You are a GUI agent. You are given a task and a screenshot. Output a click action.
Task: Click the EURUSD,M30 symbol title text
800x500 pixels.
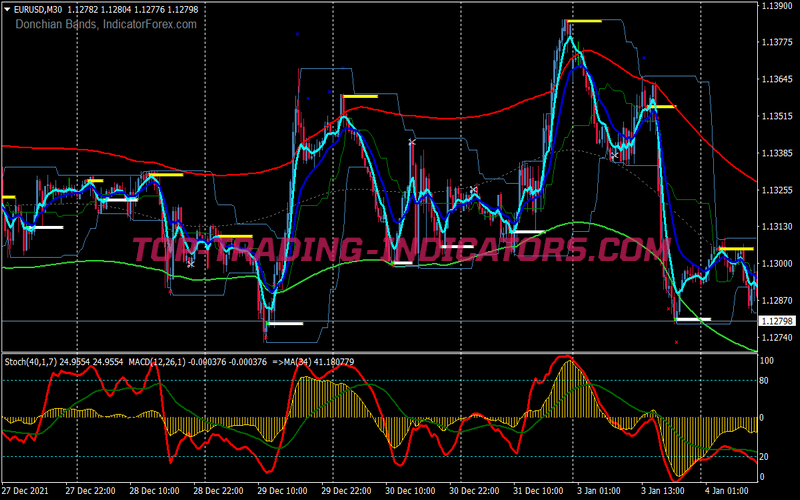tap(38, 9)
